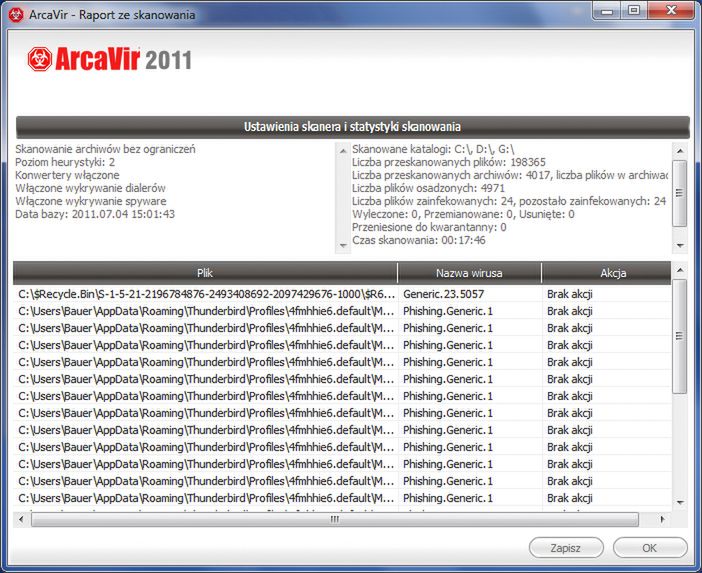Click settings panel scroll-down arrow
This screenshot has height=573, width=702.
click(x=343, y=245)
